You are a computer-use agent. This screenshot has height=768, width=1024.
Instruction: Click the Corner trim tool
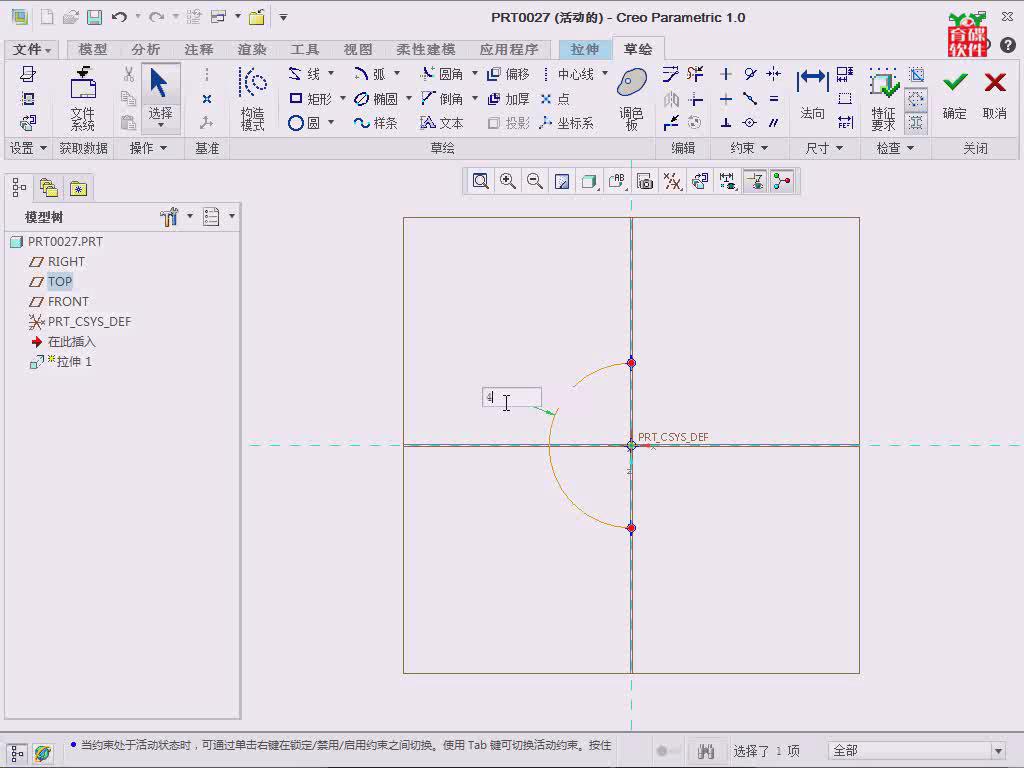coord(696,99)
